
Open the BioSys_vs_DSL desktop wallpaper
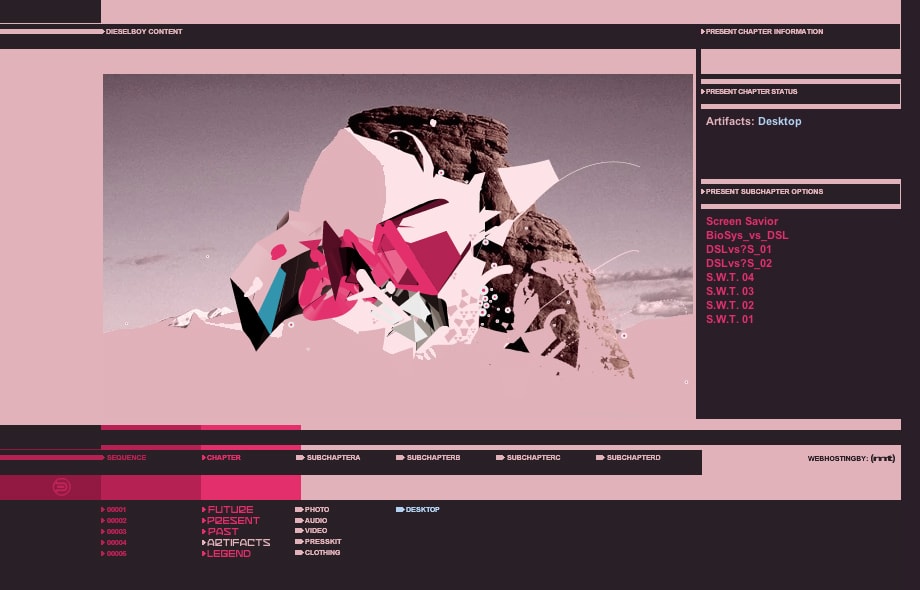(747, 235)
